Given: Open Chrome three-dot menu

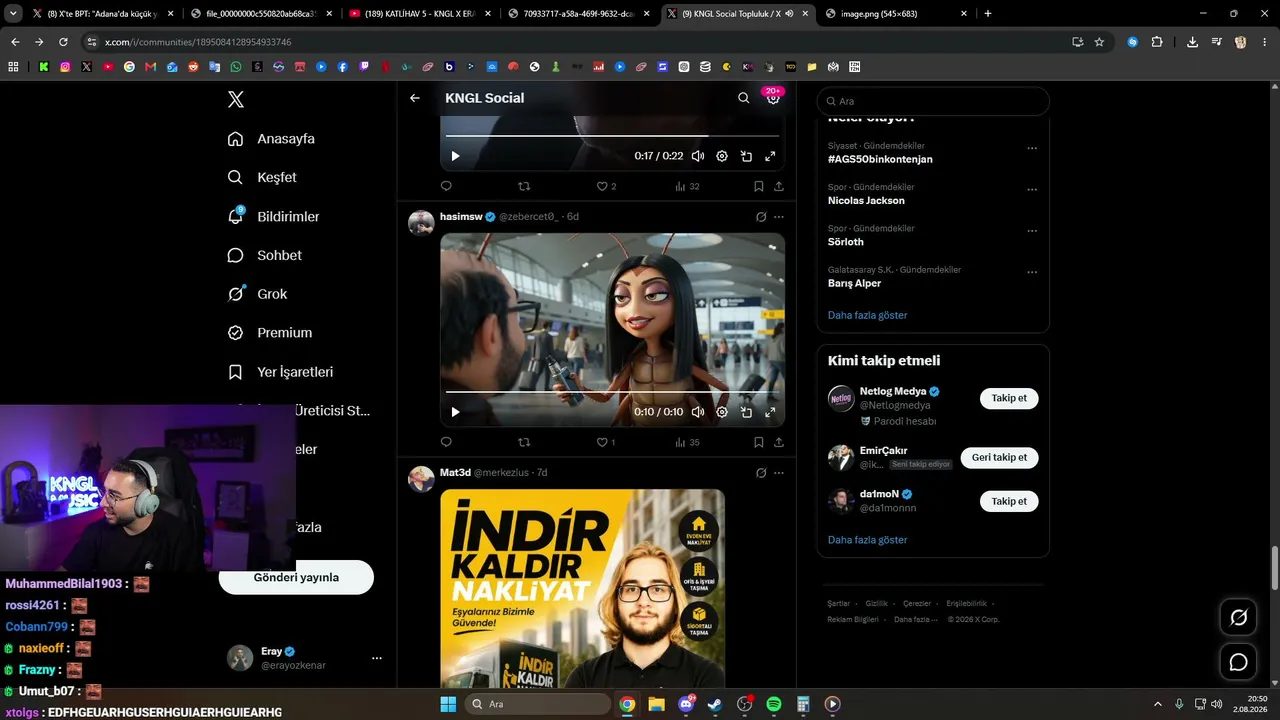Looking at the screenshot, I should [x=1265, y=42].
